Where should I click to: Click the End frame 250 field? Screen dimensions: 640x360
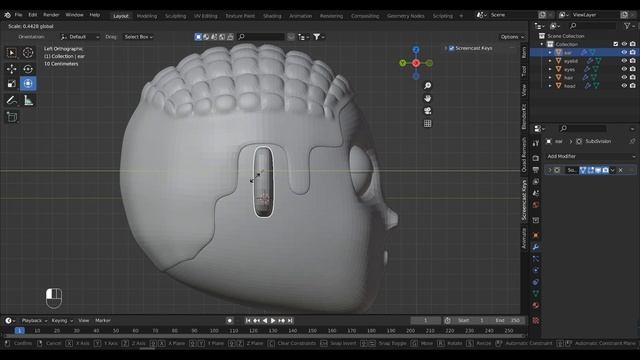[507, 321]
